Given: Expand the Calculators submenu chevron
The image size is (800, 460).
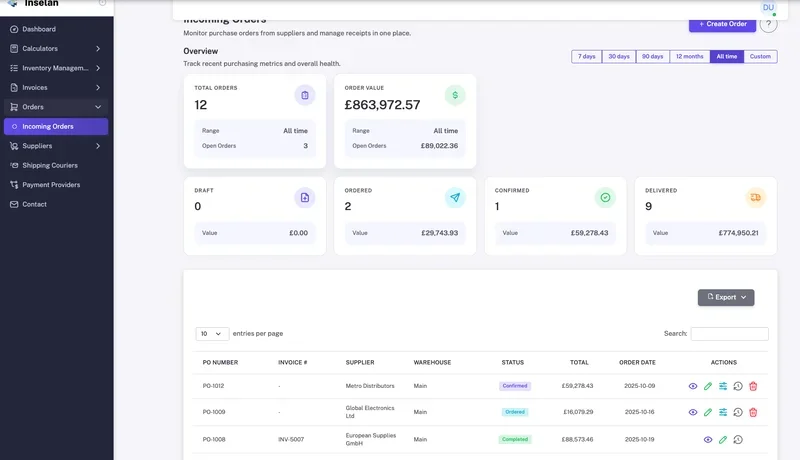Looking at the screenshot, I should (x=98, y=48).
